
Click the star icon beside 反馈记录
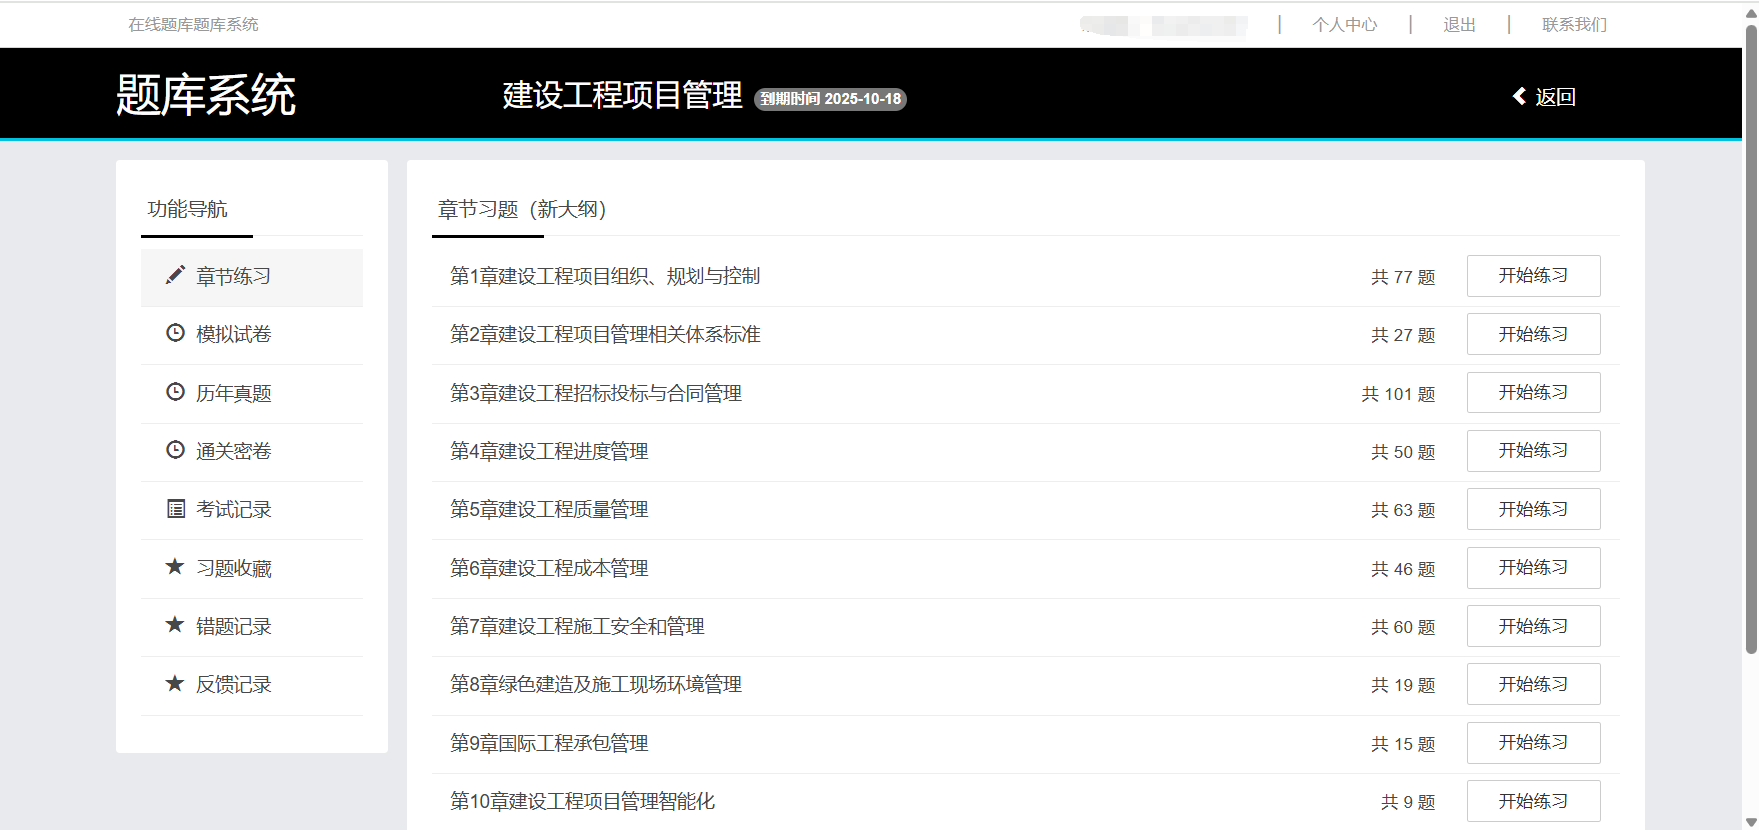click(175, 683)
